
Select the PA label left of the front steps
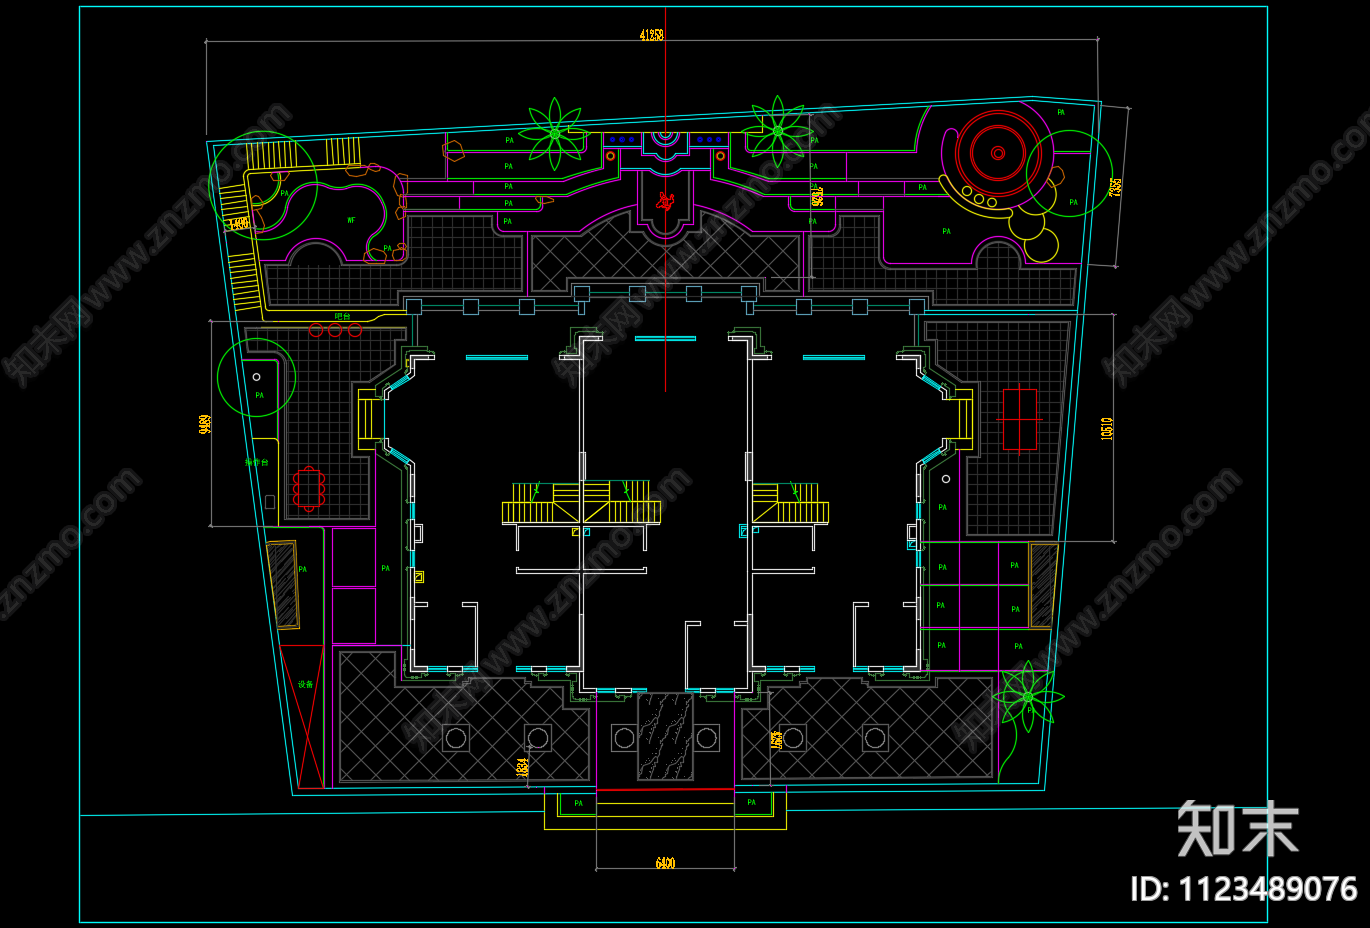click(x=578, y=803)
